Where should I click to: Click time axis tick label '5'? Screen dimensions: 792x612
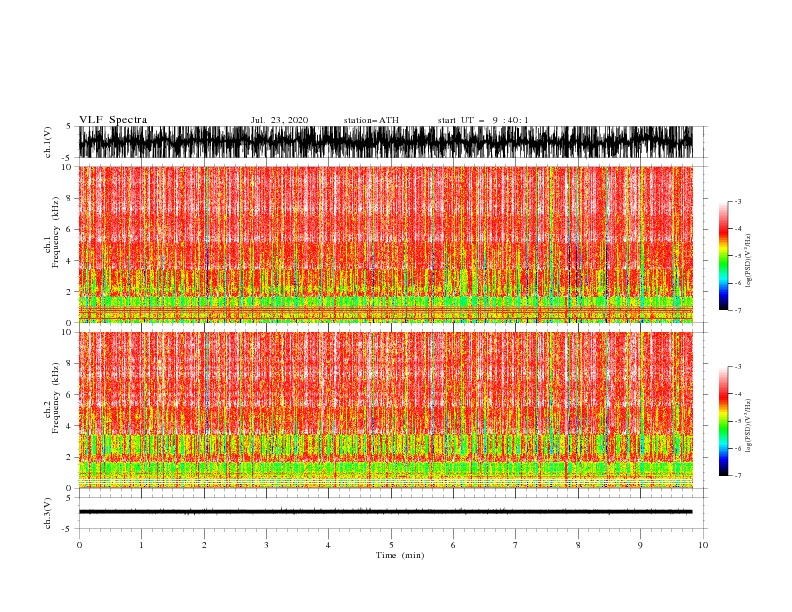(391, 545)
